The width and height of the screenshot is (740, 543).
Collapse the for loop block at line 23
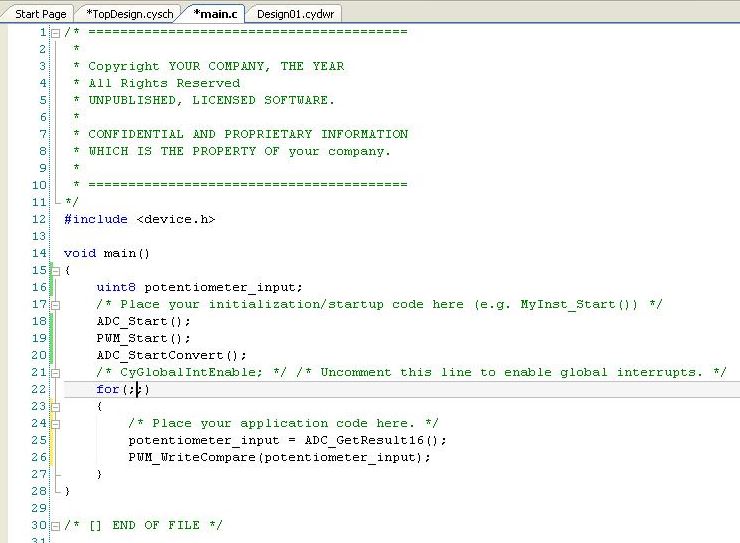tap(55, 406)
